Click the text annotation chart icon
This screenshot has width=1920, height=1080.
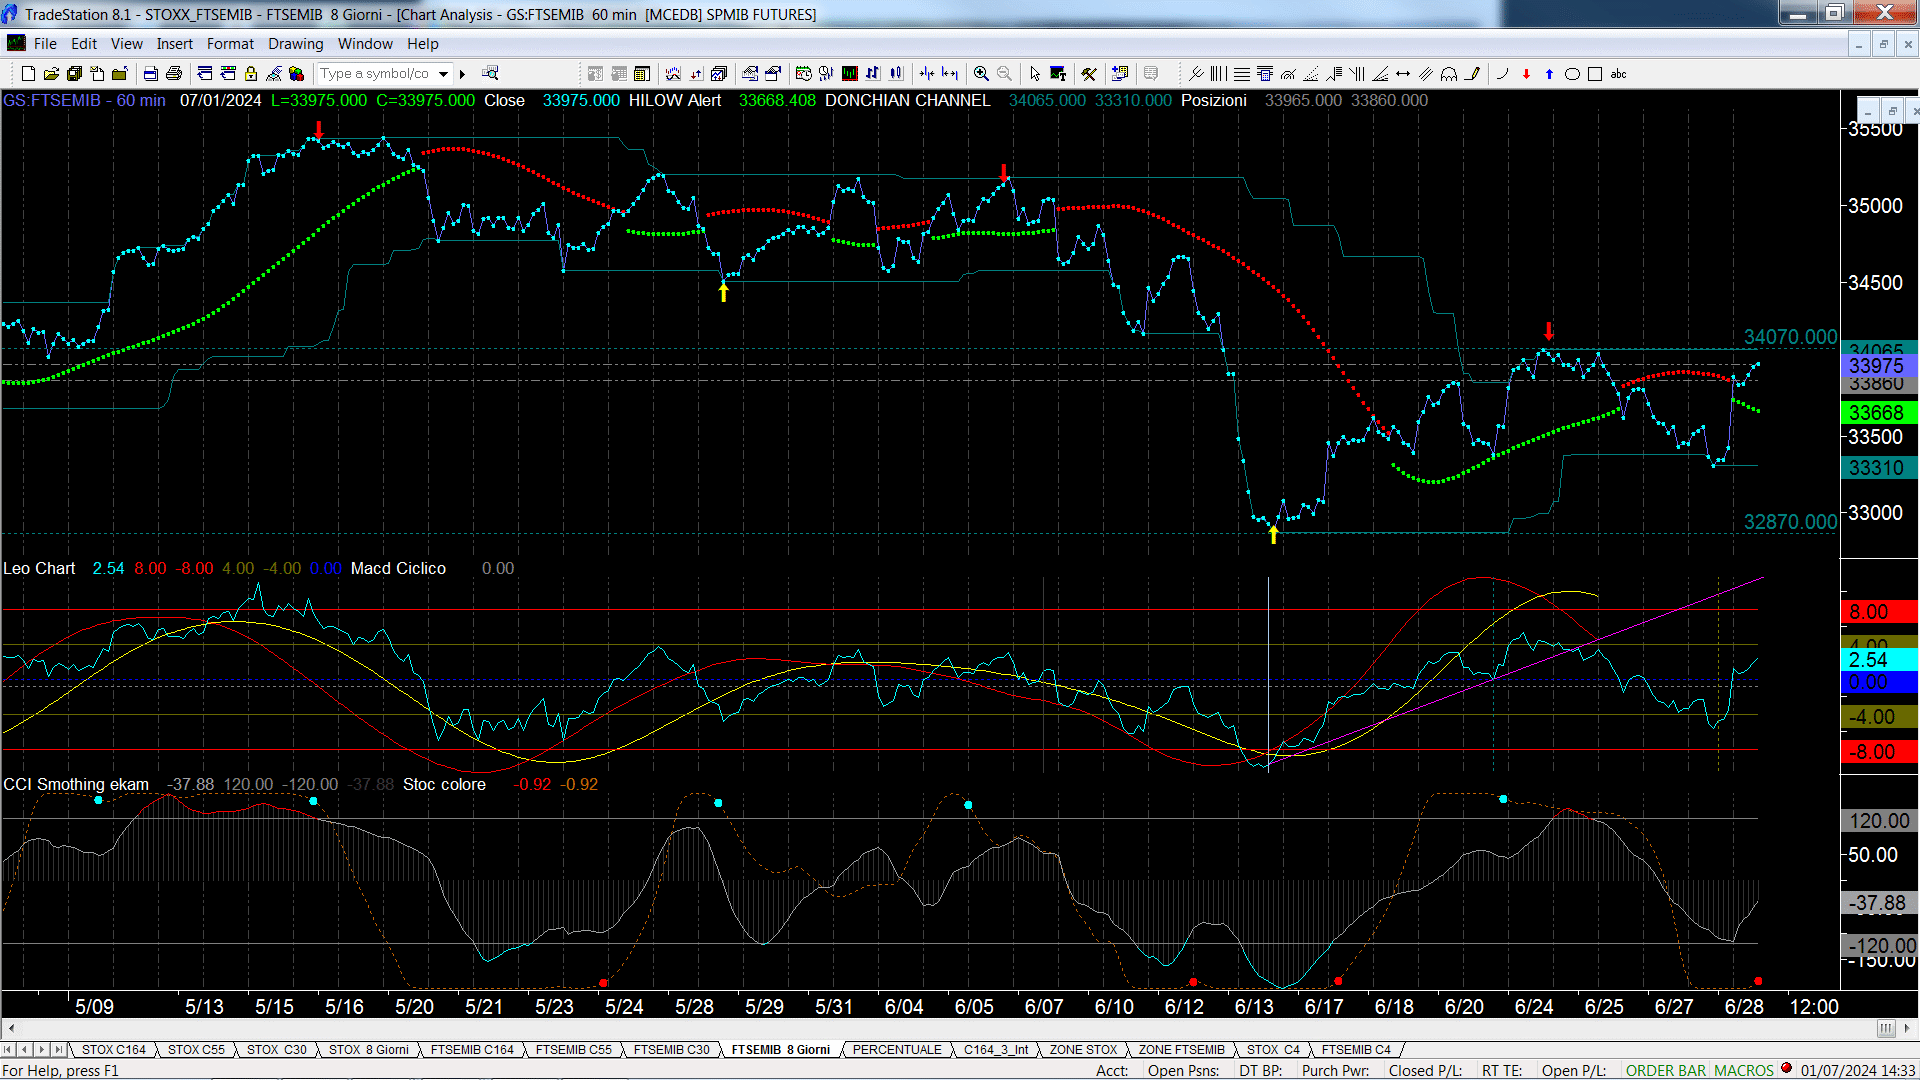(1058, 73)
